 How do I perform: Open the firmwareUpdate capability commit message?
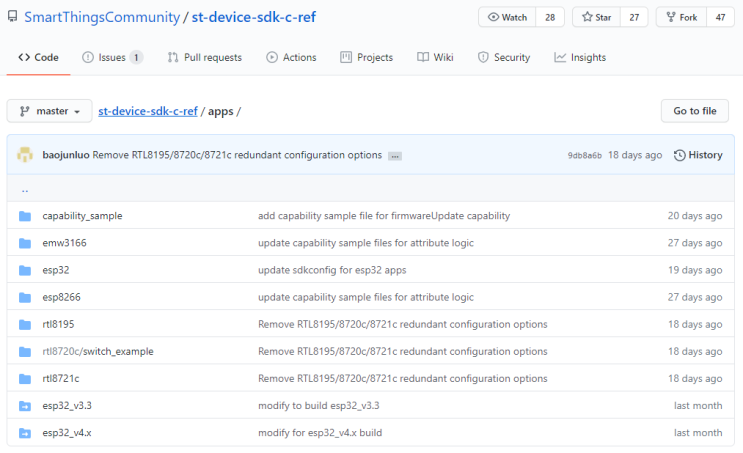tap(384, 216)
